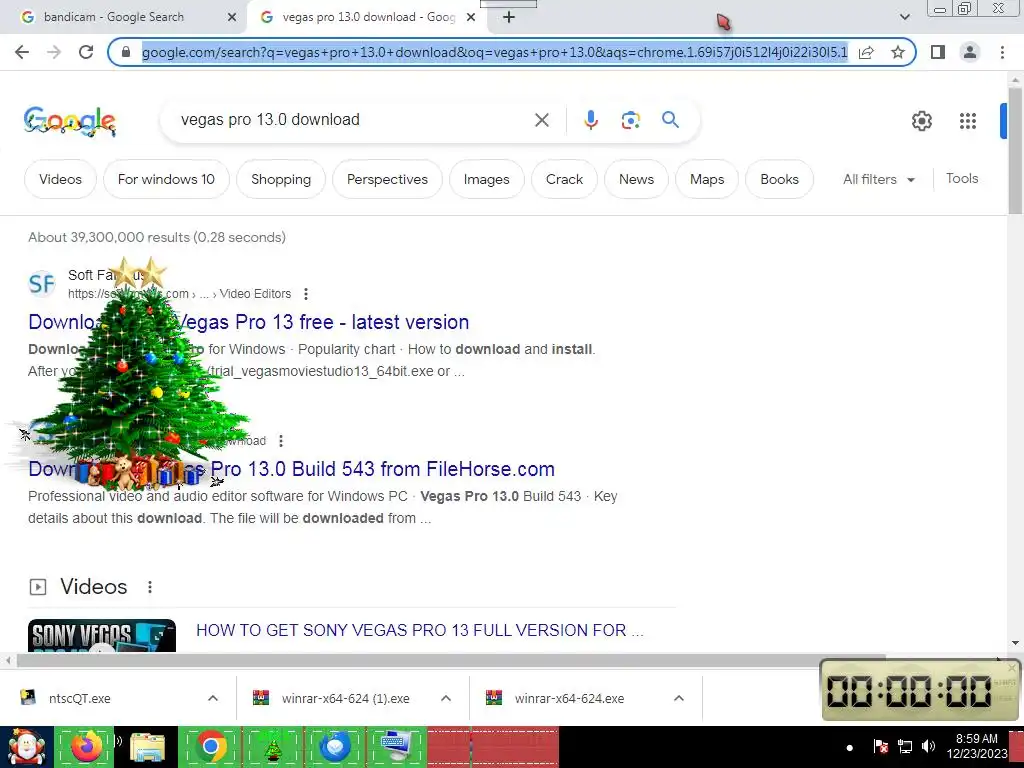Screen dimensions: 1024x768
Task: Go back to the previous page
Action: (x=22, y=52)
